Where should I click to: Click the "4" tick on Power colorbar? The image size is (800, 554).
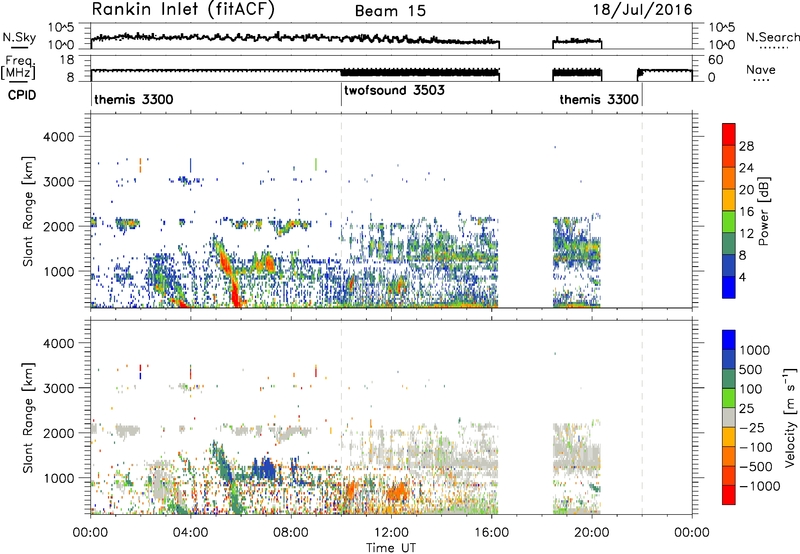pos(742,278)
